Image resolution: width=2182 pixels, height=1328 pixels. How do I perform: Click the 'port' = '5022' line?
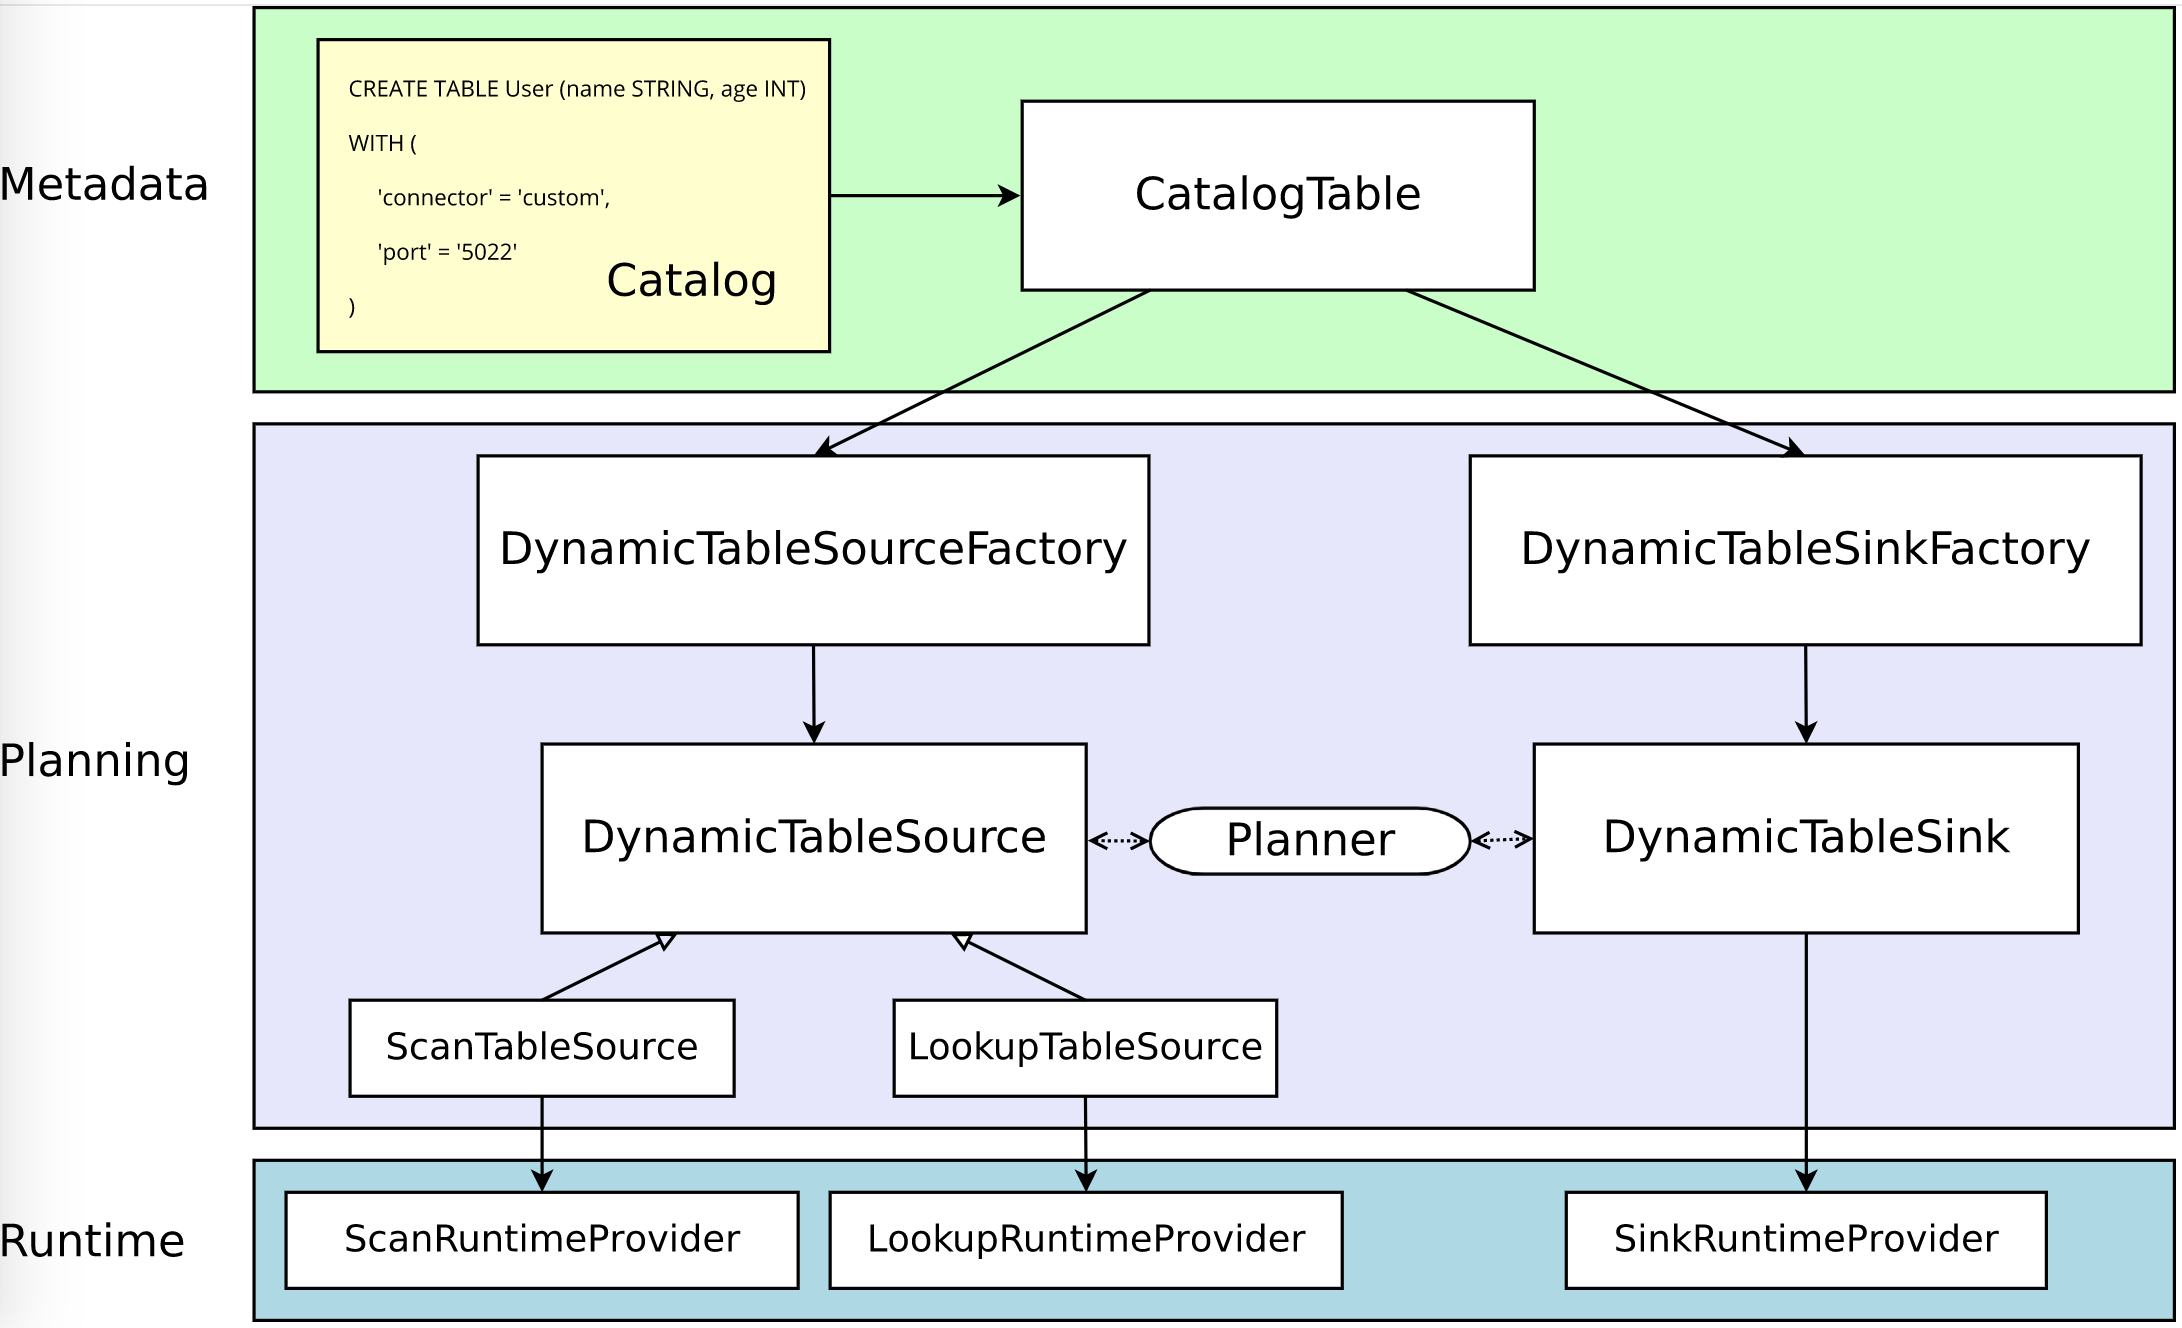tap(447, 252)
